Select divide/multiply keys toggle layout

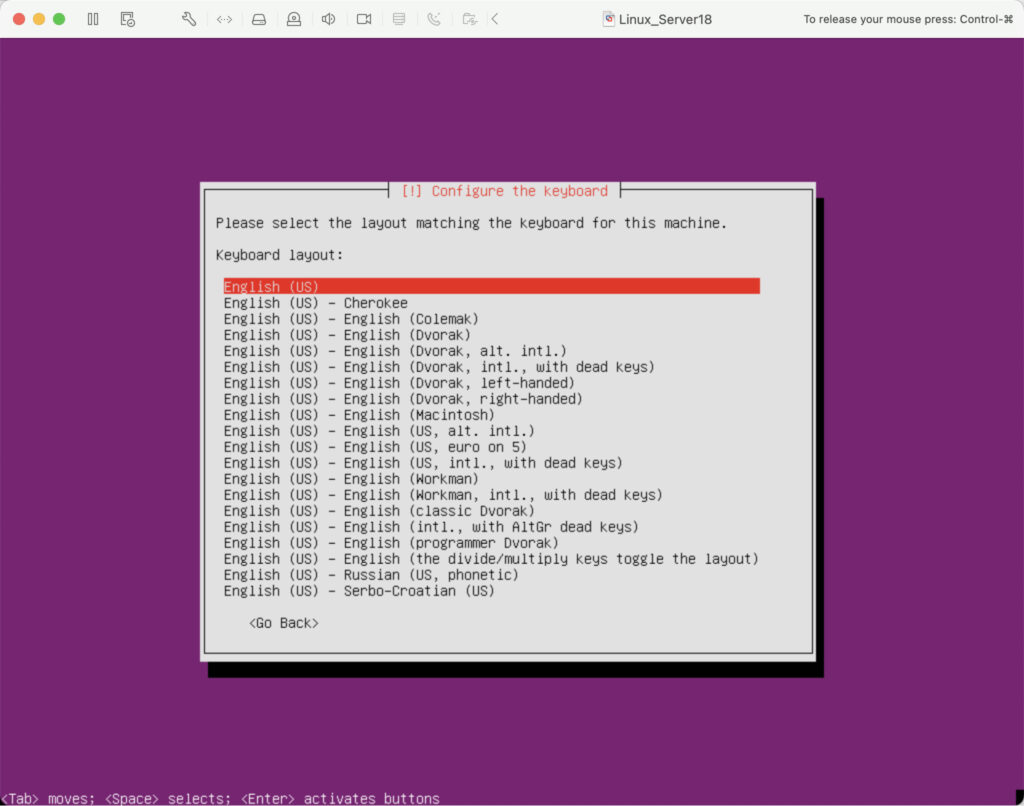click(x=491, y=559)
